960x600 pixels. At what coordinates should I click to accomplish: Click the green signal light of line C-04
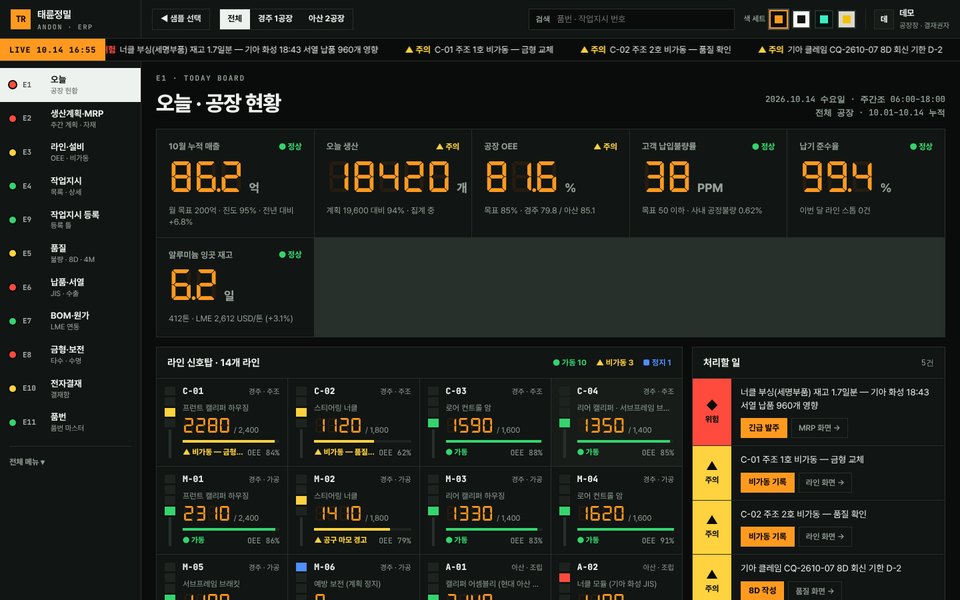[564, 423]
